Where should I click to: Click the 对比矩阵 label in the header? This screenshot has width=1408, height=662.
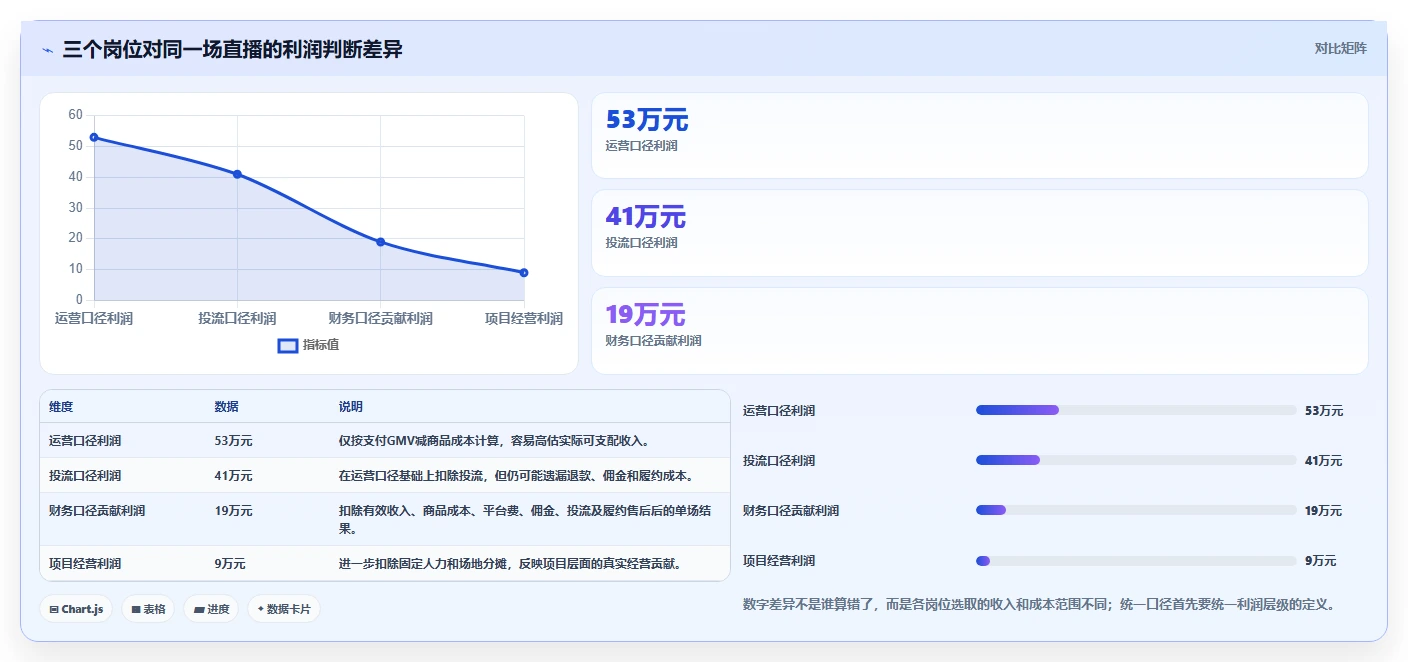click(1340, 48)
